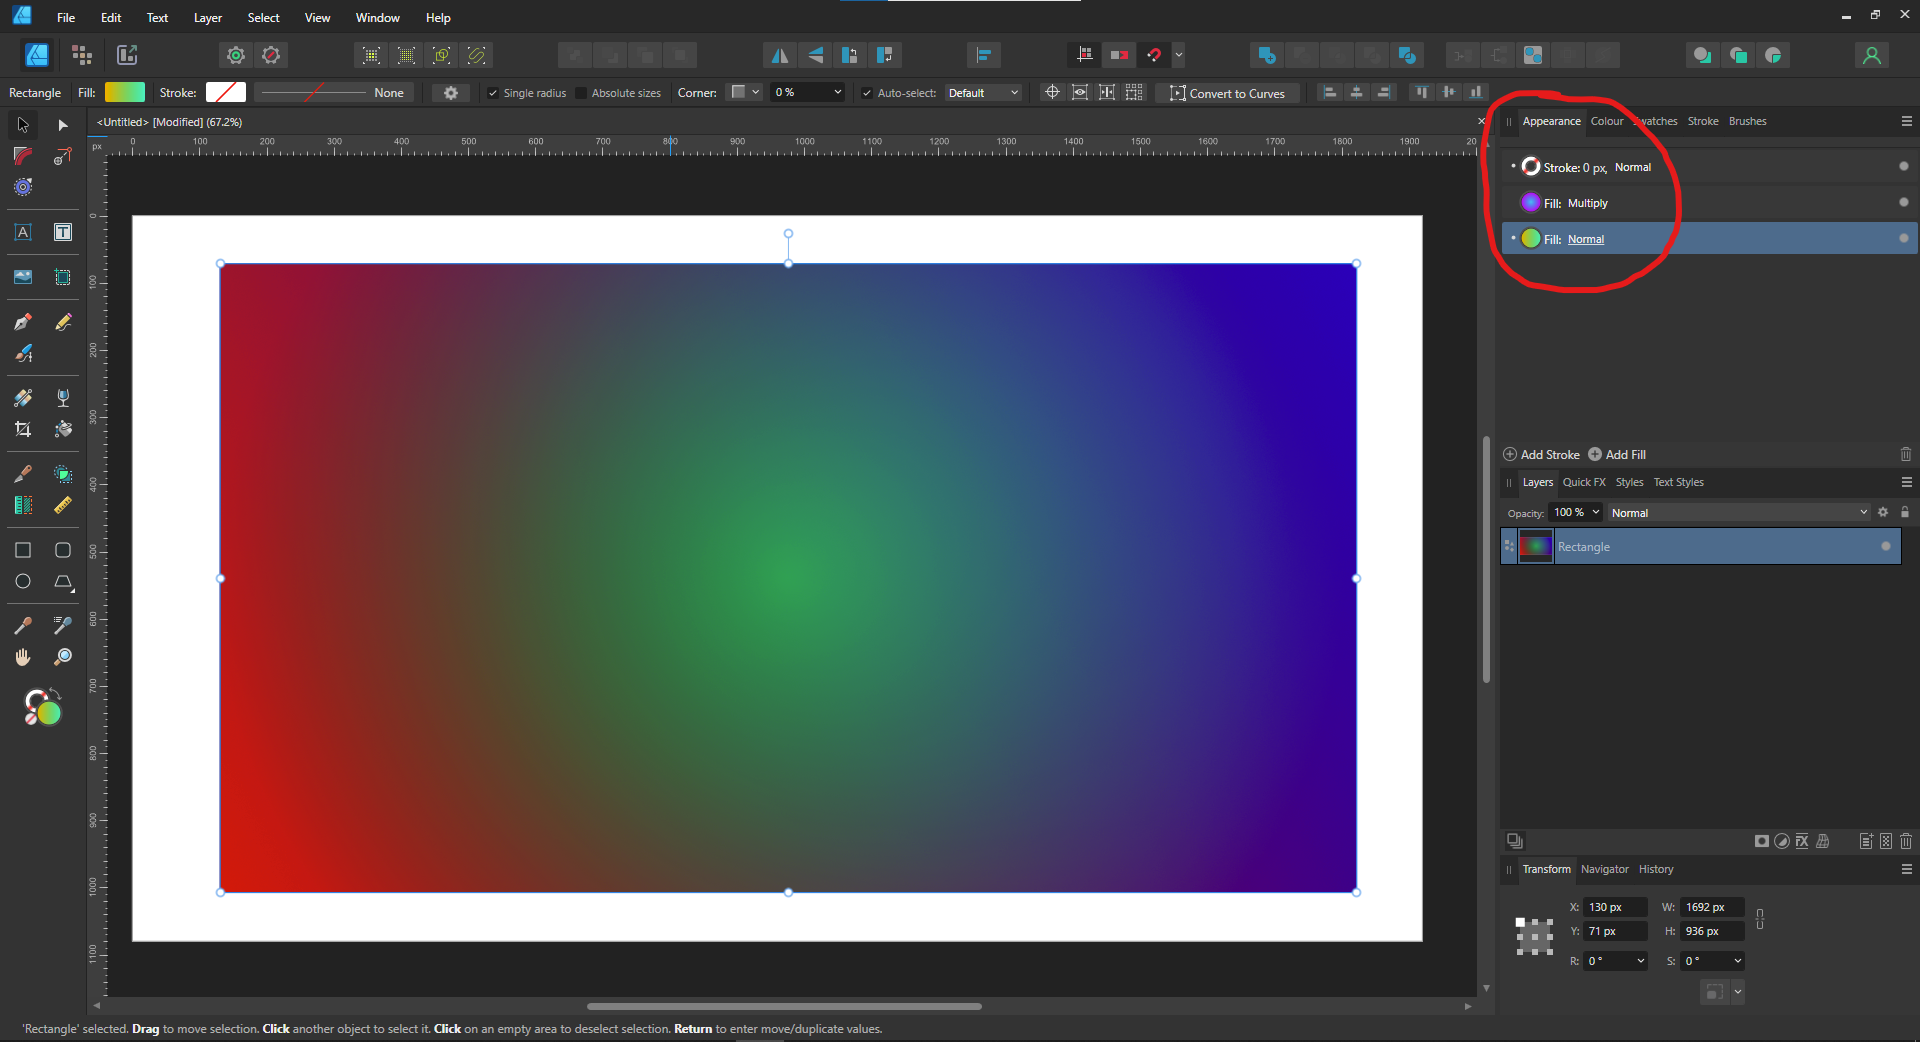Switch to the Brushes tab
1920x1042 pixels.
click(1747, 121)
